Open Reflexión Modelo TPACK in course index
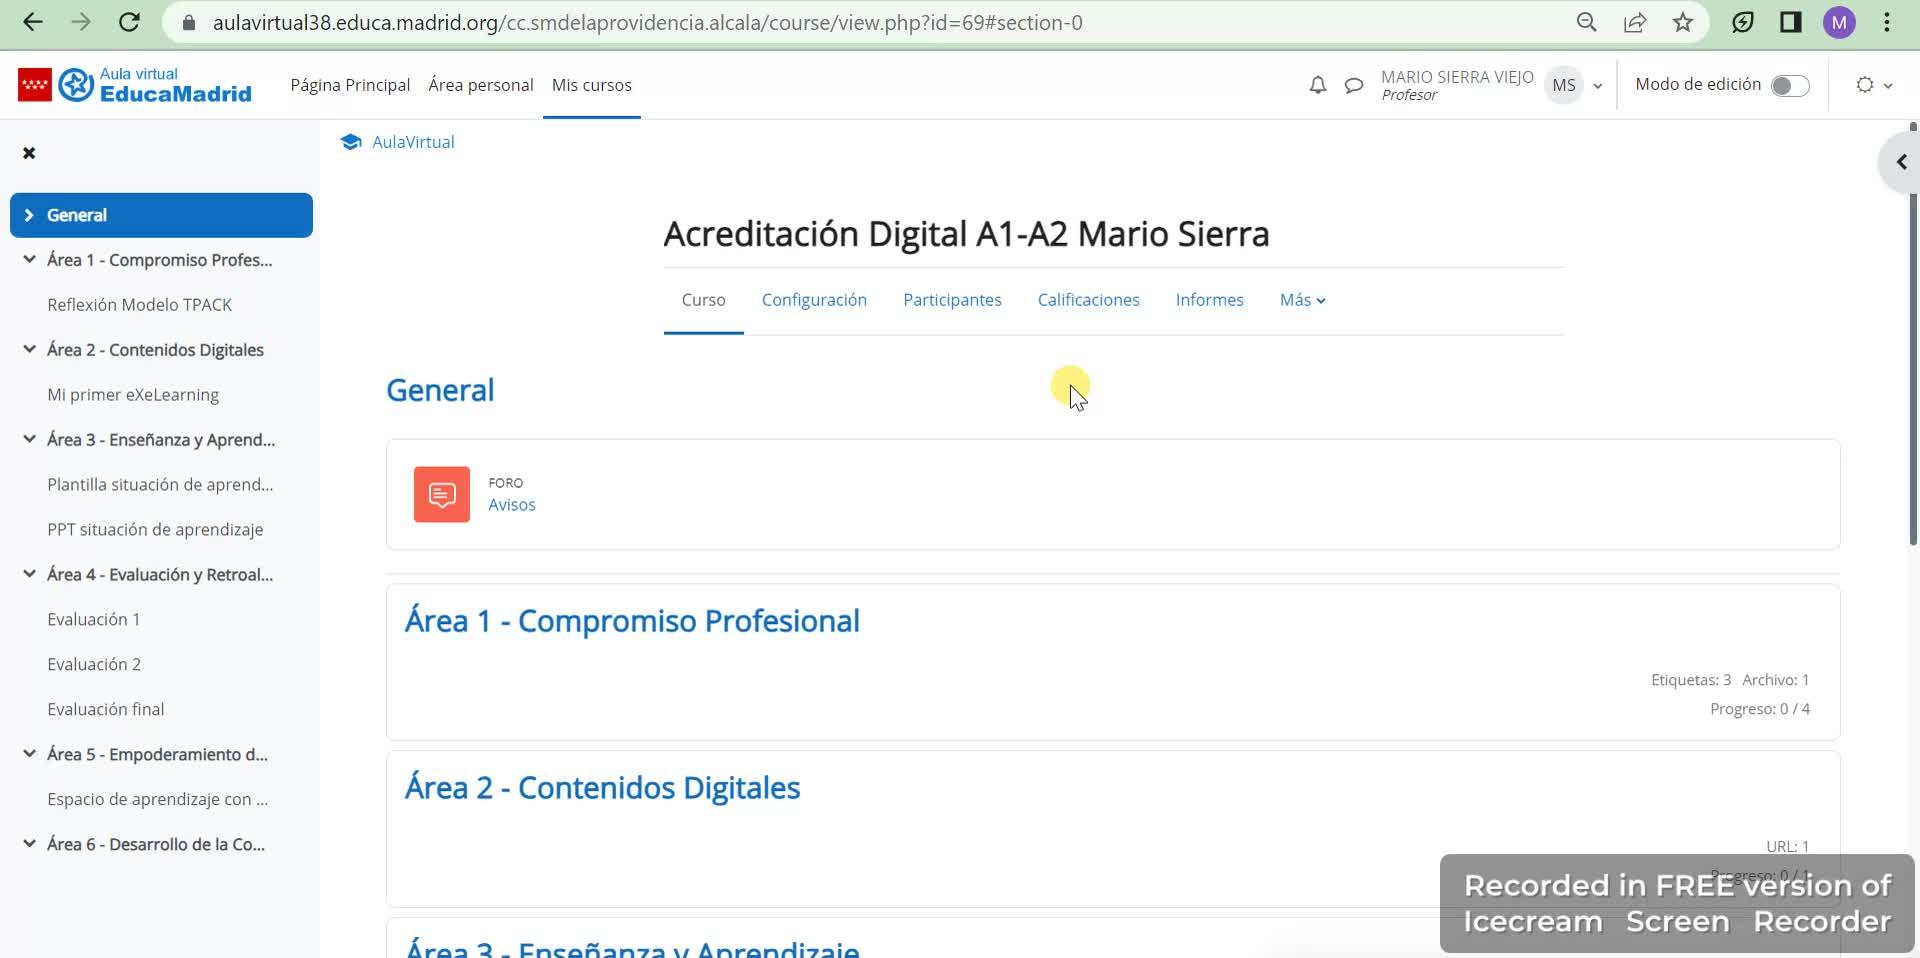 (x=139, y=304)
